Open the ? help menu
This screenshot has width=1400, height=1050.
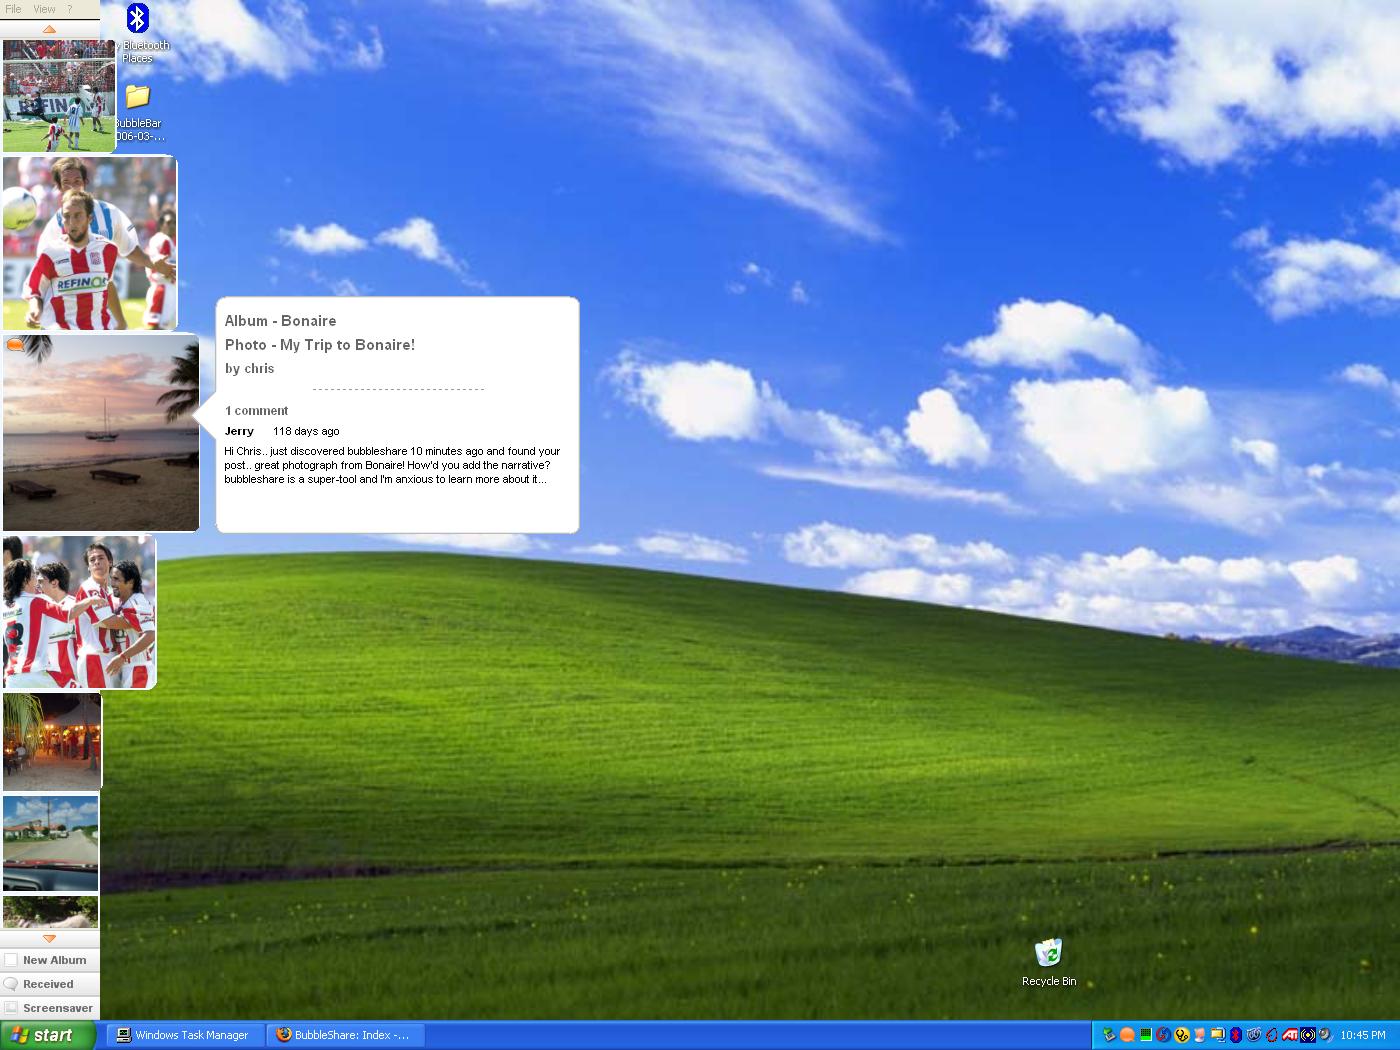70,9
